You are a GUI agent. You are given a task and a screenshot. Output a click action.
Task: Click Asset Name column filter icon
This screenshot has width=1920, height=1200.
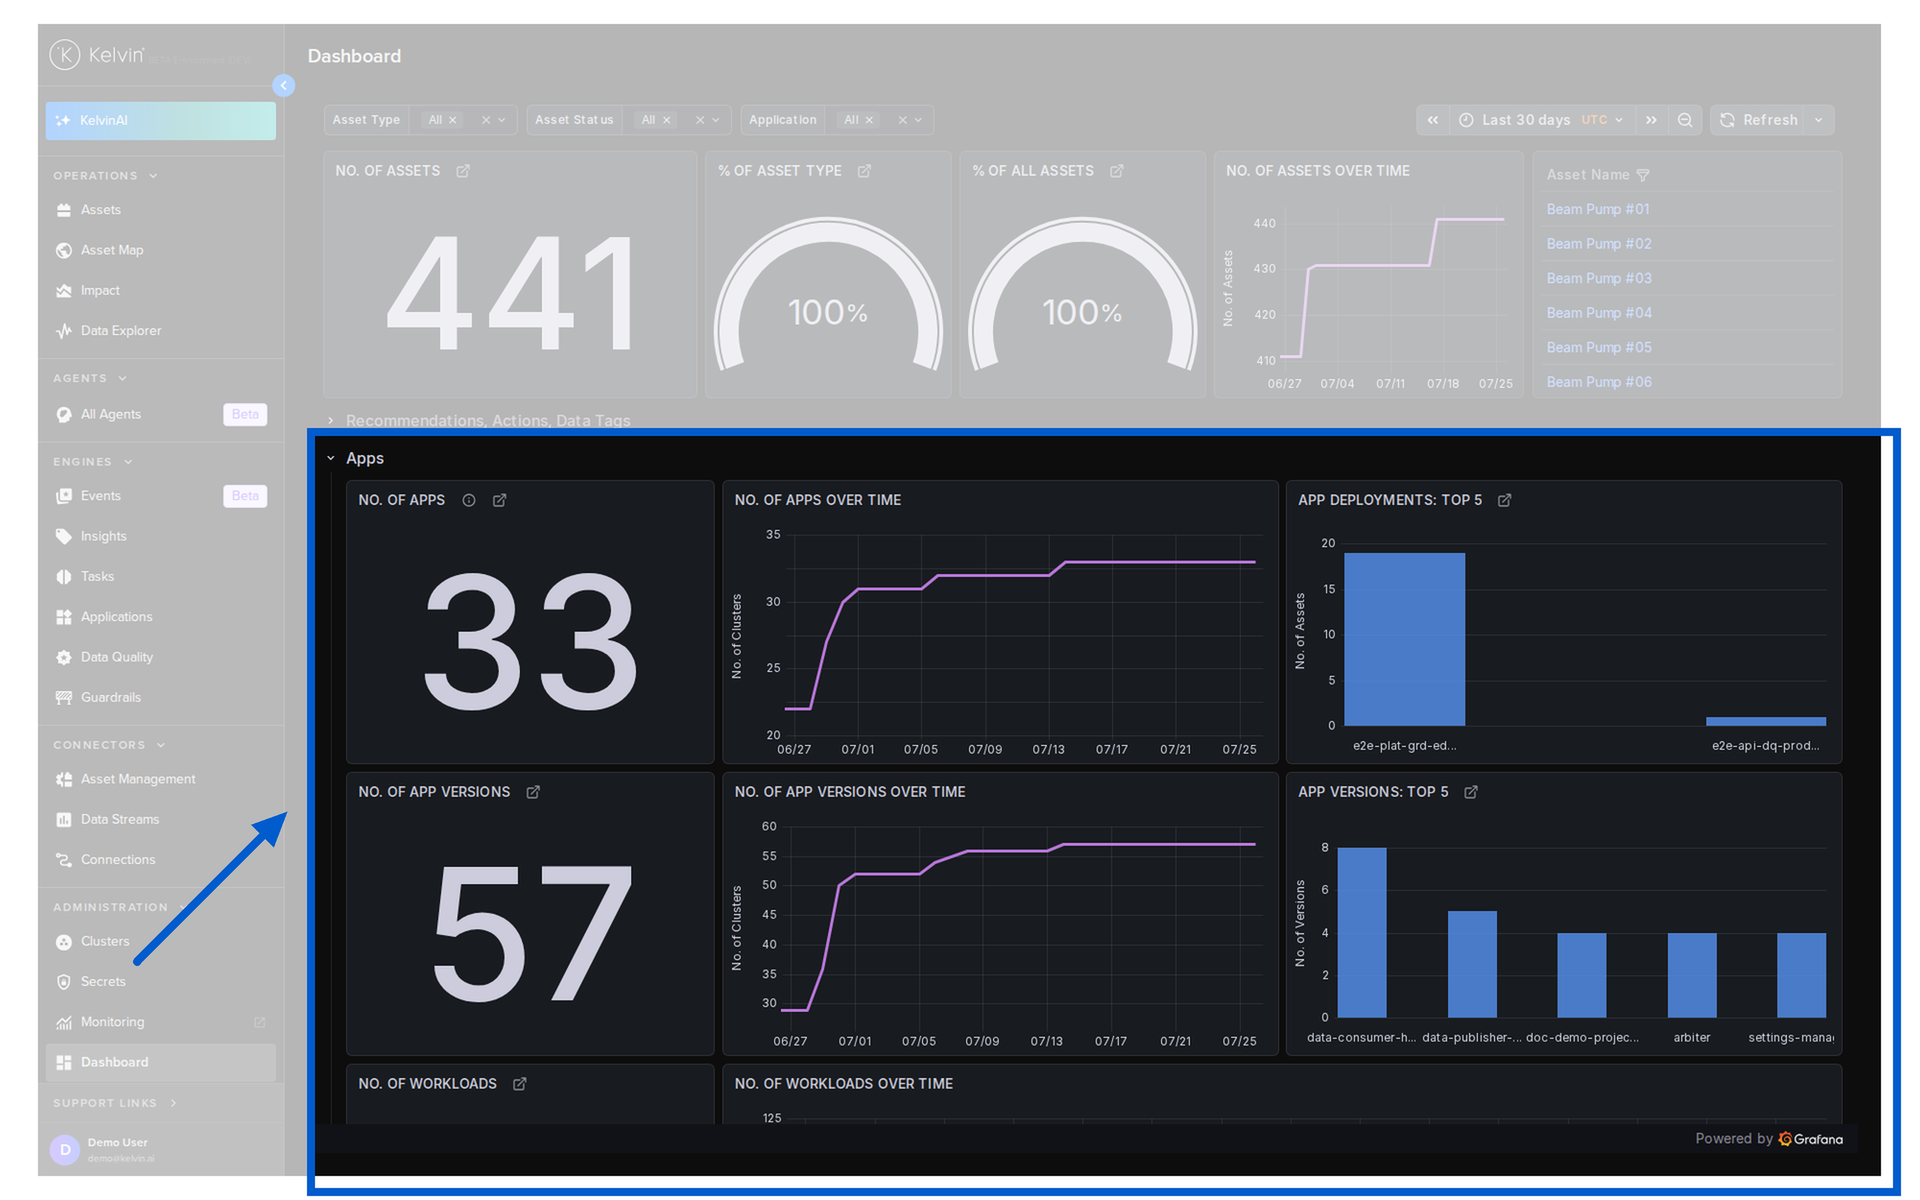1643,175
